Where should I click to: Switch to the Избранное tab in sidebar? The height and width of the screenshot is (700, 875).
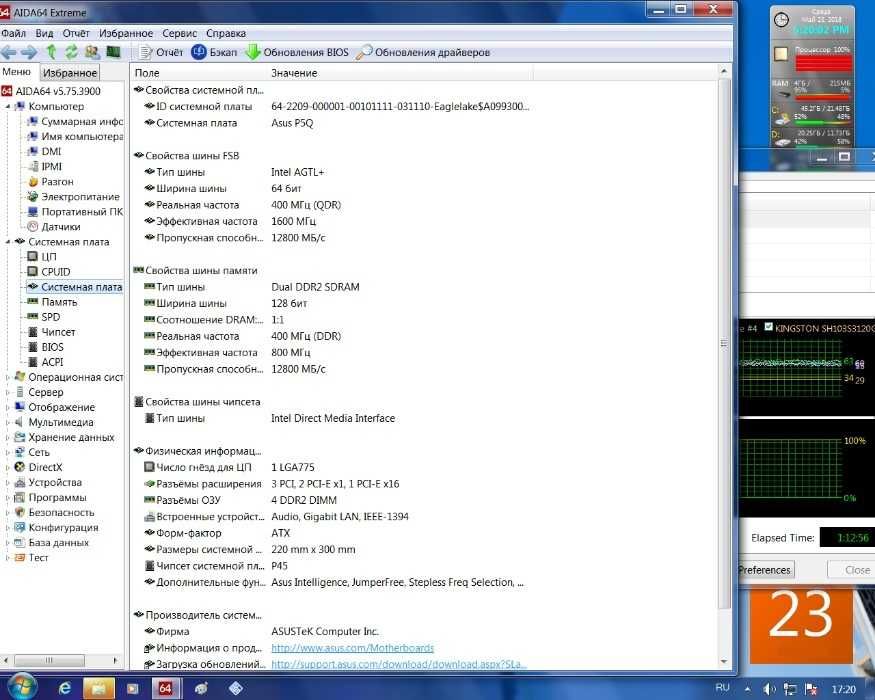70,73
